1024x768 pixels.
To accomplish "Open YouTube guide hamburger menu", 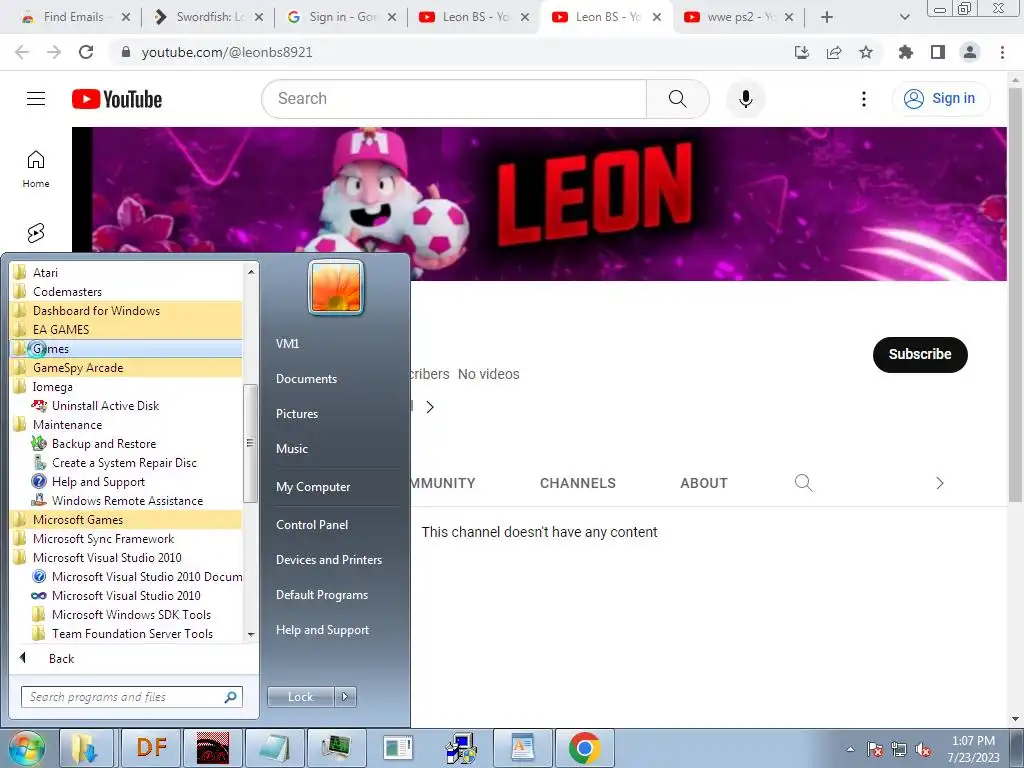I will 36,99.
